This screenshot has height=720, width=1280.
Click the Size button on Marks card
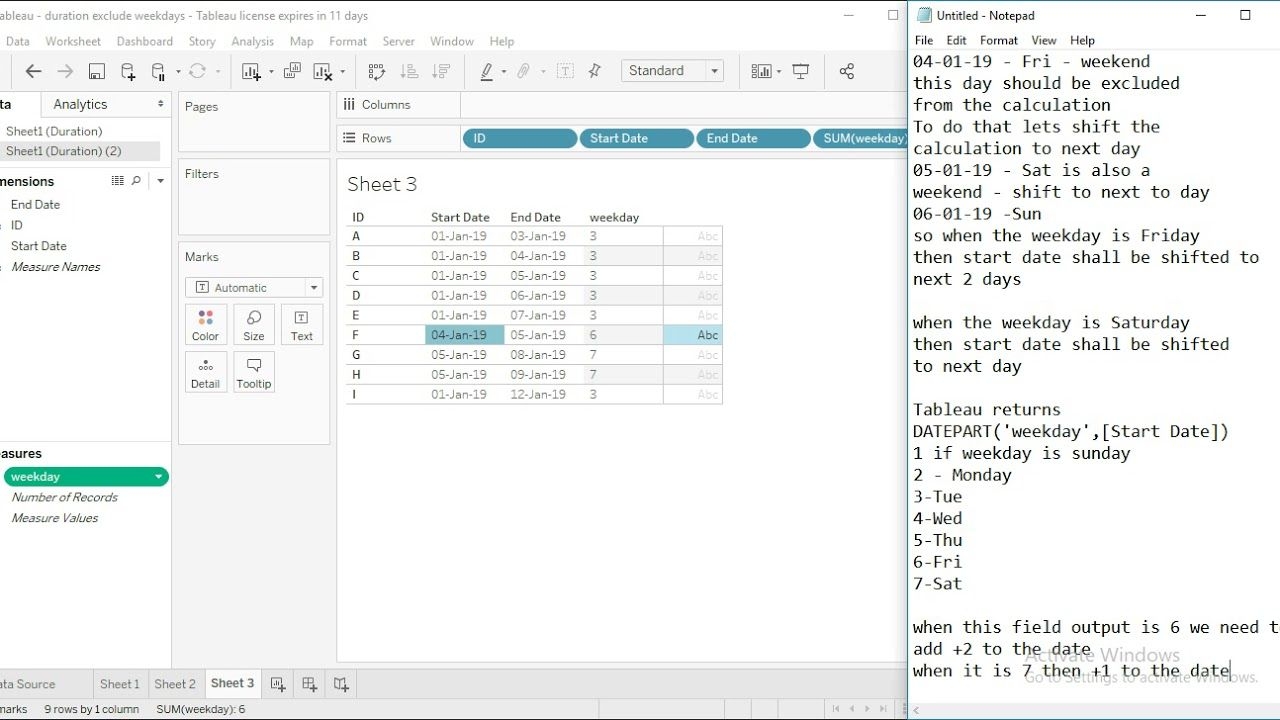[254, 325]
